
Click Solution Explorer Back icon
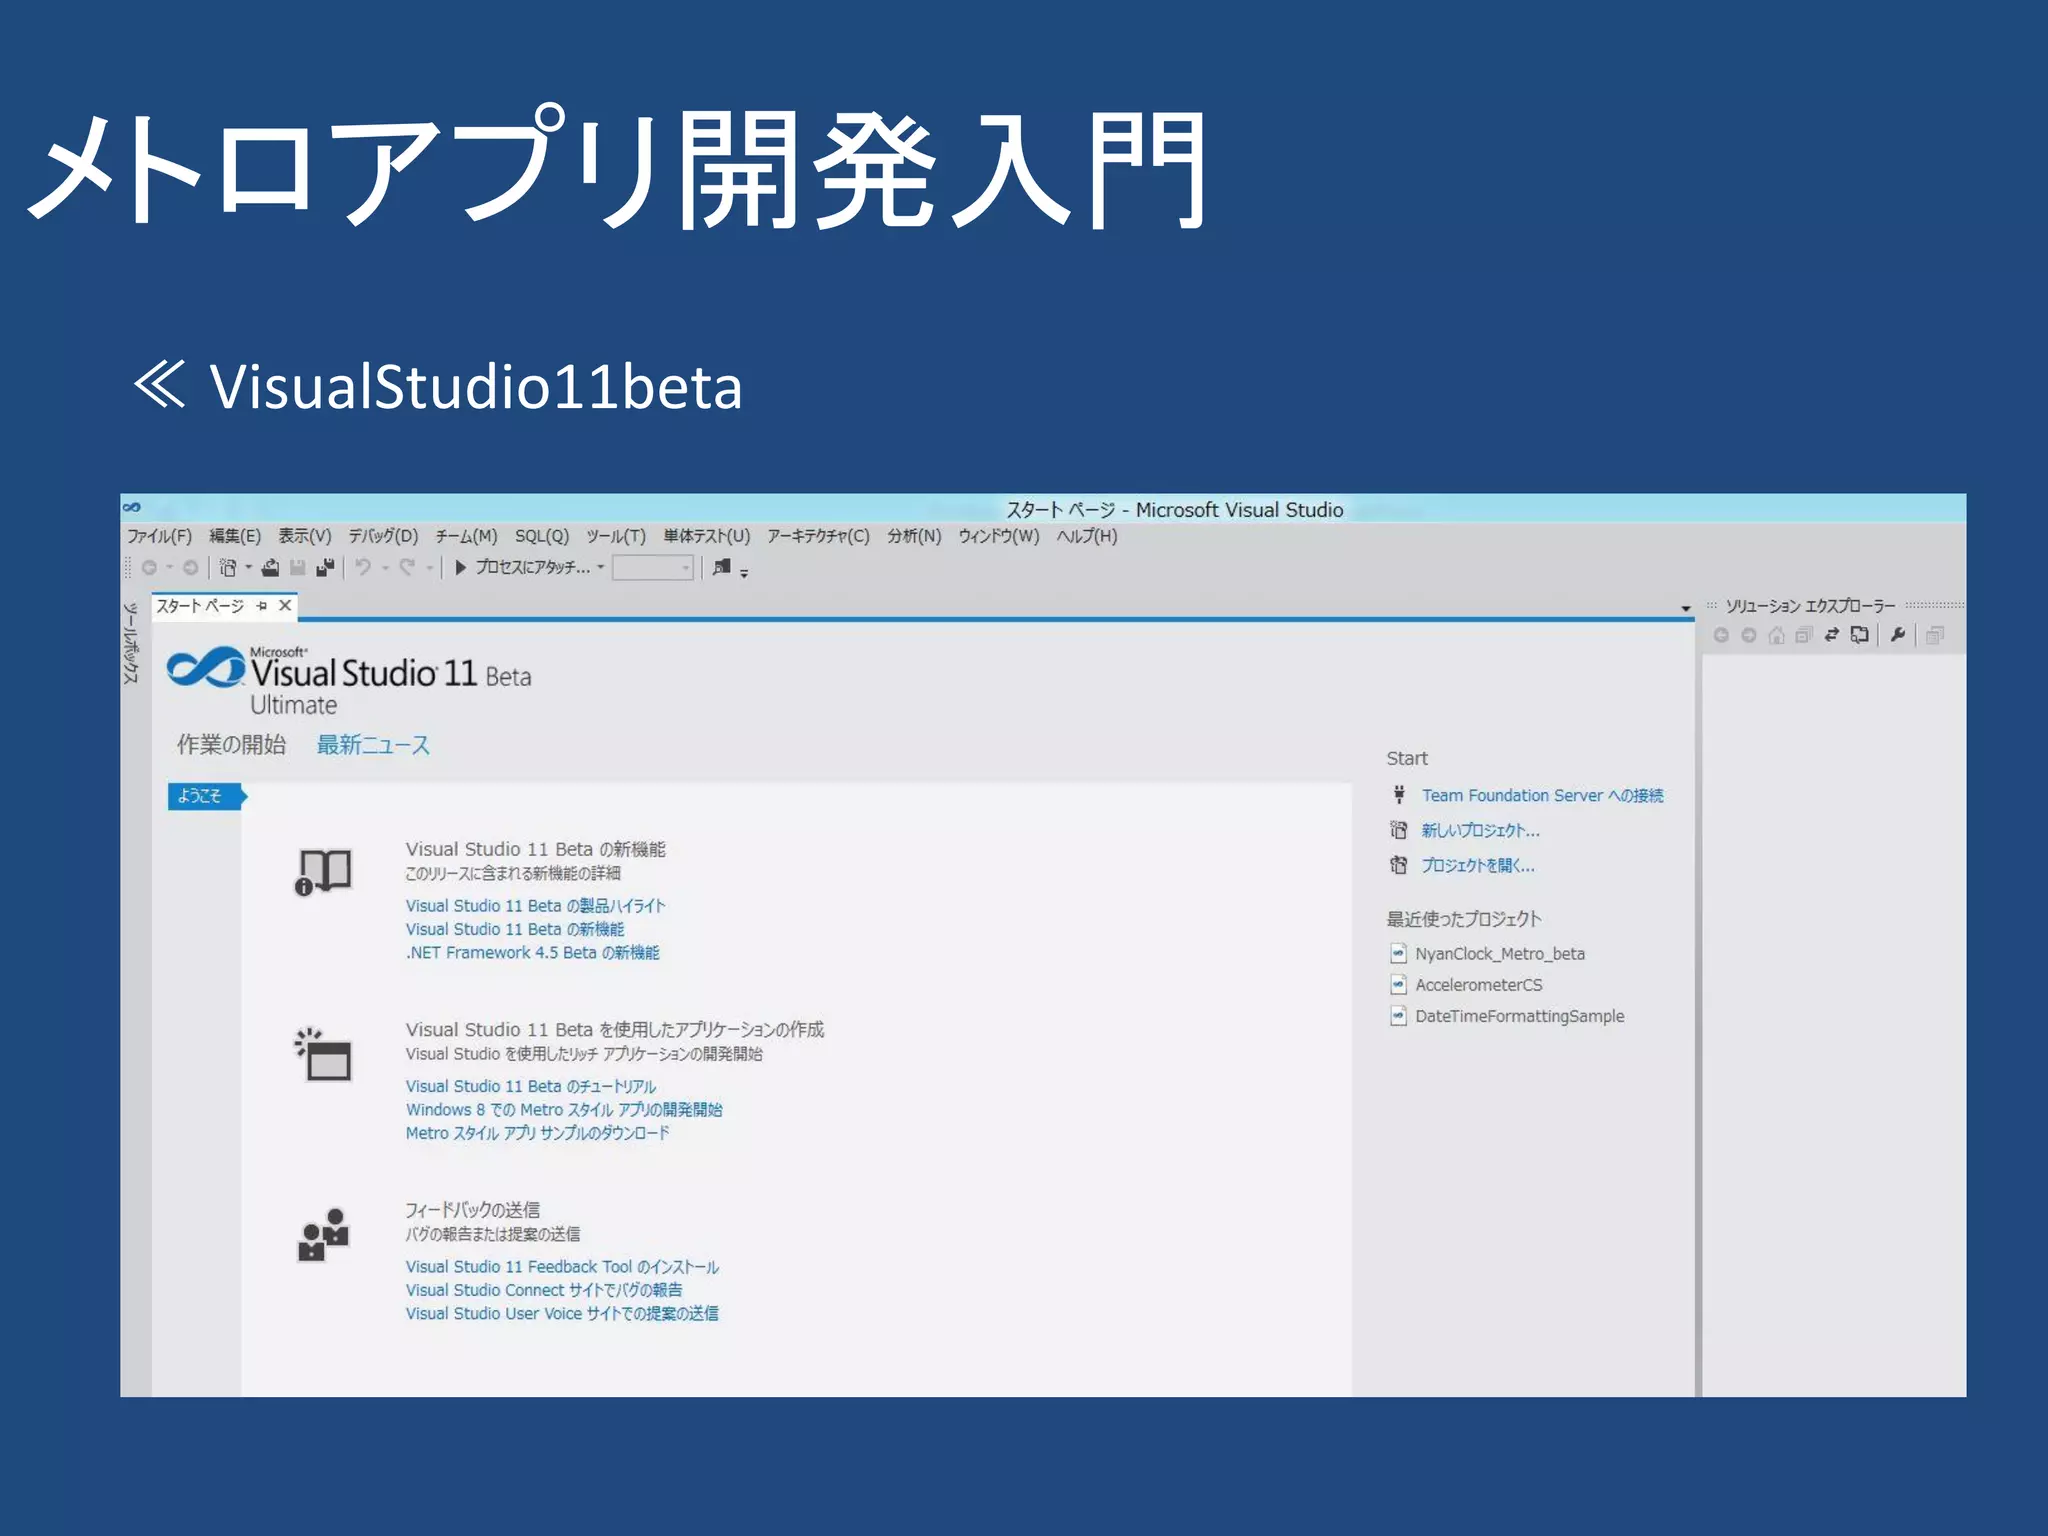click(x=1721, y=635)
